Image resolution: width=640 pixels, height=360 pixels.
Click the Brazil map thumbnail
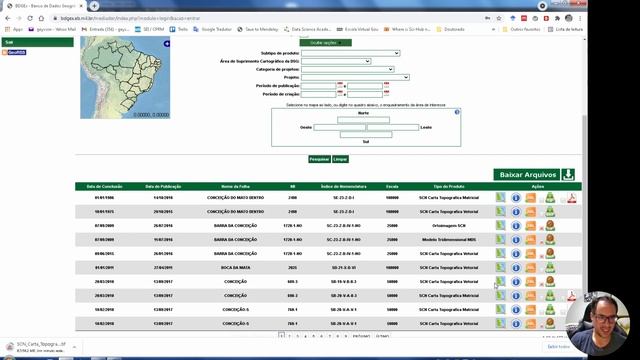[x=125, y=78]
